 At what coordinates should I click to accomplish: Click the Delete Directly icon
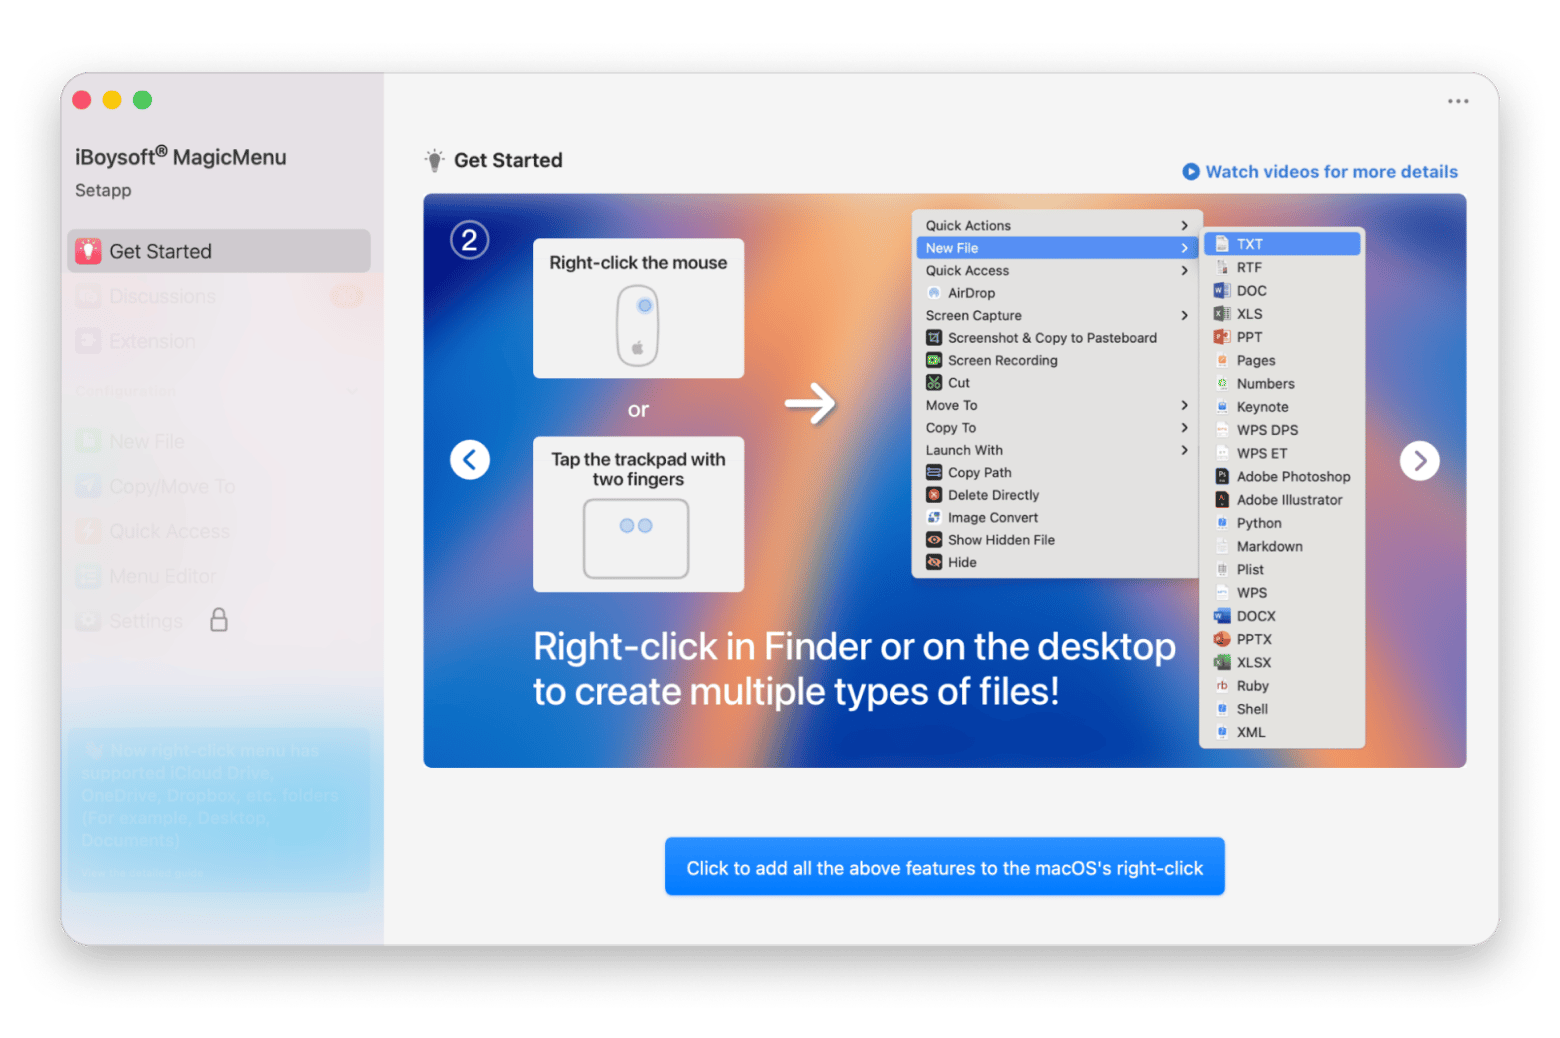point(934,495)
